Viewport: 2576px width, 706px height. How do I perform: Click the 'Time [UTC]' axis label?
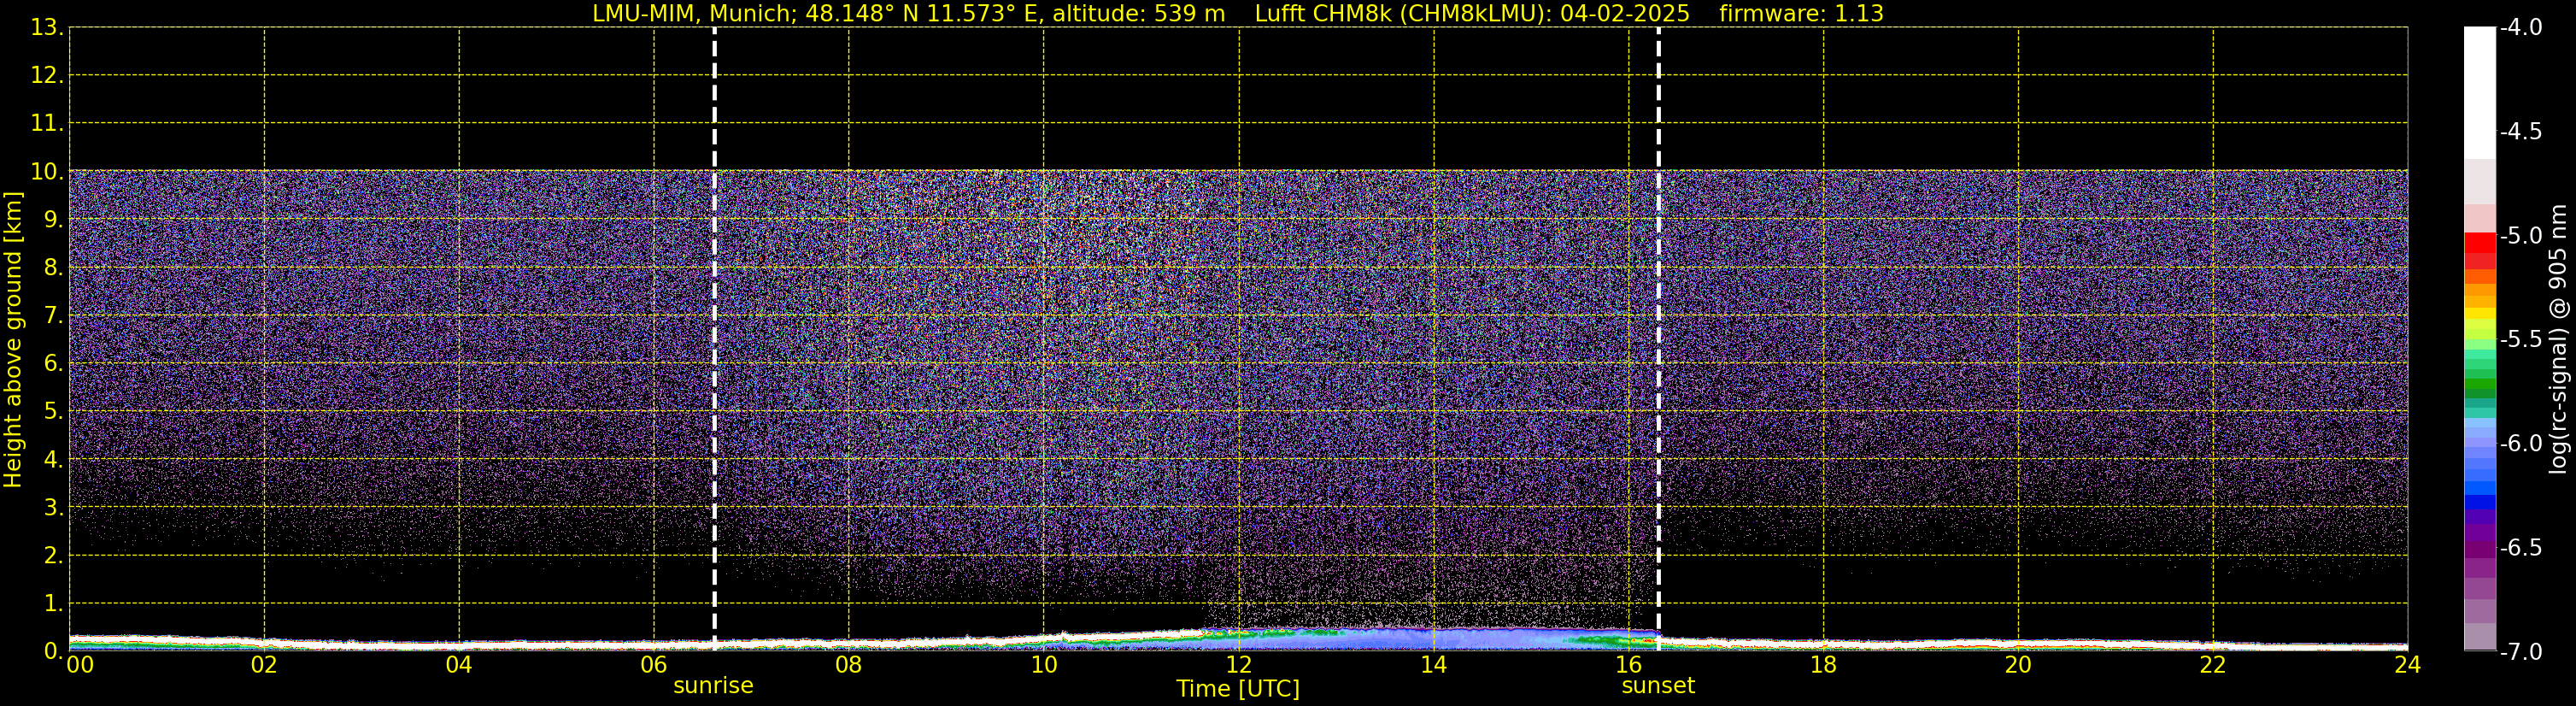pyautogui.click(x=1238, y=689)
